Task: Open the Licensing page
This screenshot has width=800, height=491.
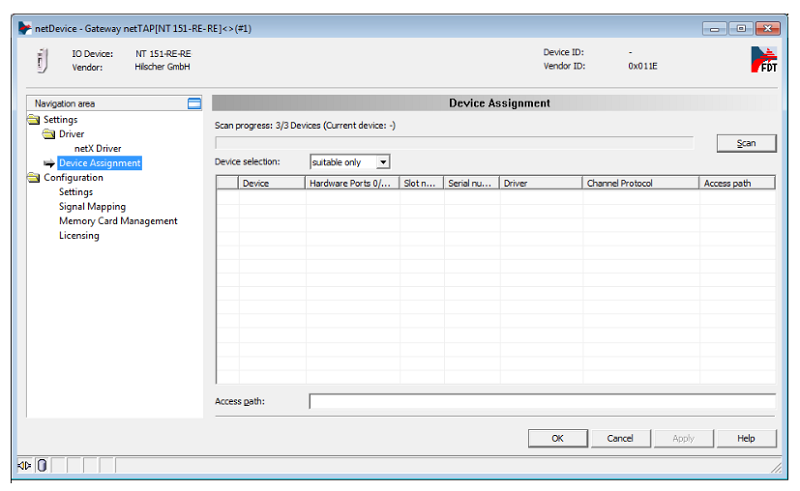Action: (79, 236)
